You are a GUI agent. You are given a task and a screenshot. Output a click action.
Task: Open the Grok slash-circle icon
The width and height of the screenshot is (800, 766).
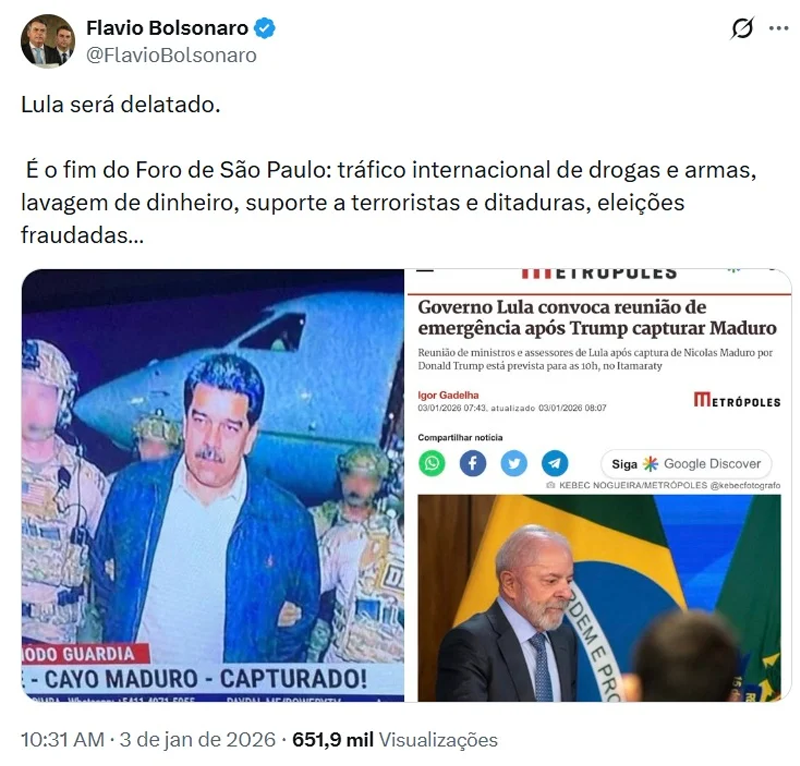pos(741,28)
